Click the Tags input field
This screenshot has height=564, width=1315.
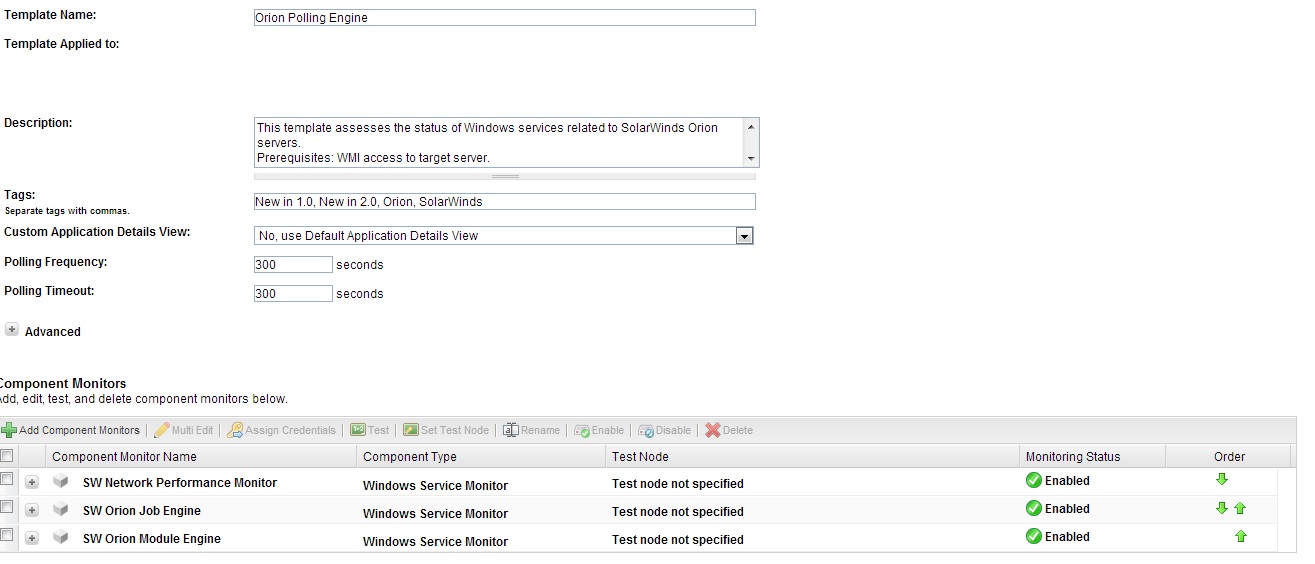(x=505, y=202)
